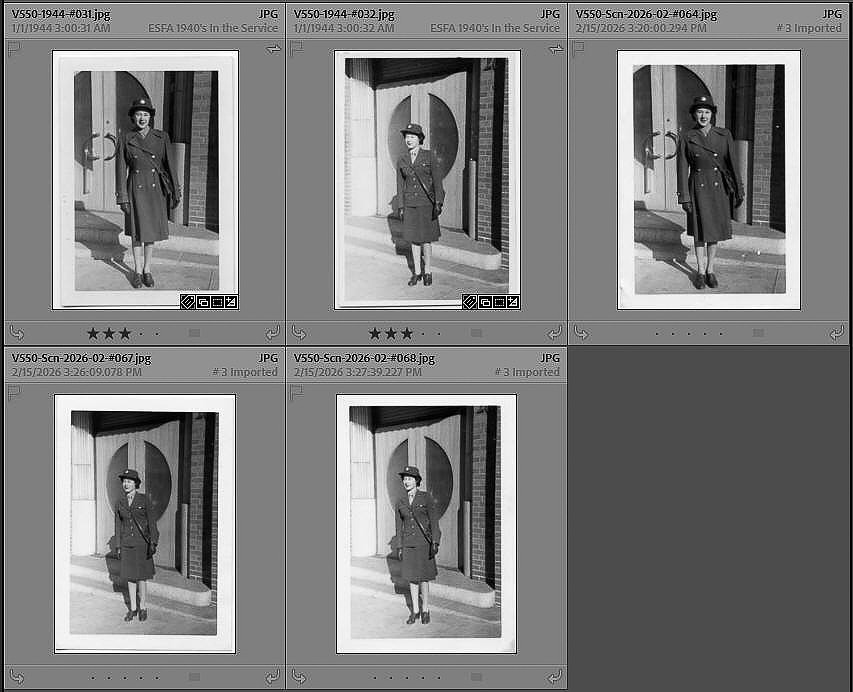This screenshot has height=692, width=853.
Task: Click the file name V550-1944-#032.jpg
Action: 344,14
